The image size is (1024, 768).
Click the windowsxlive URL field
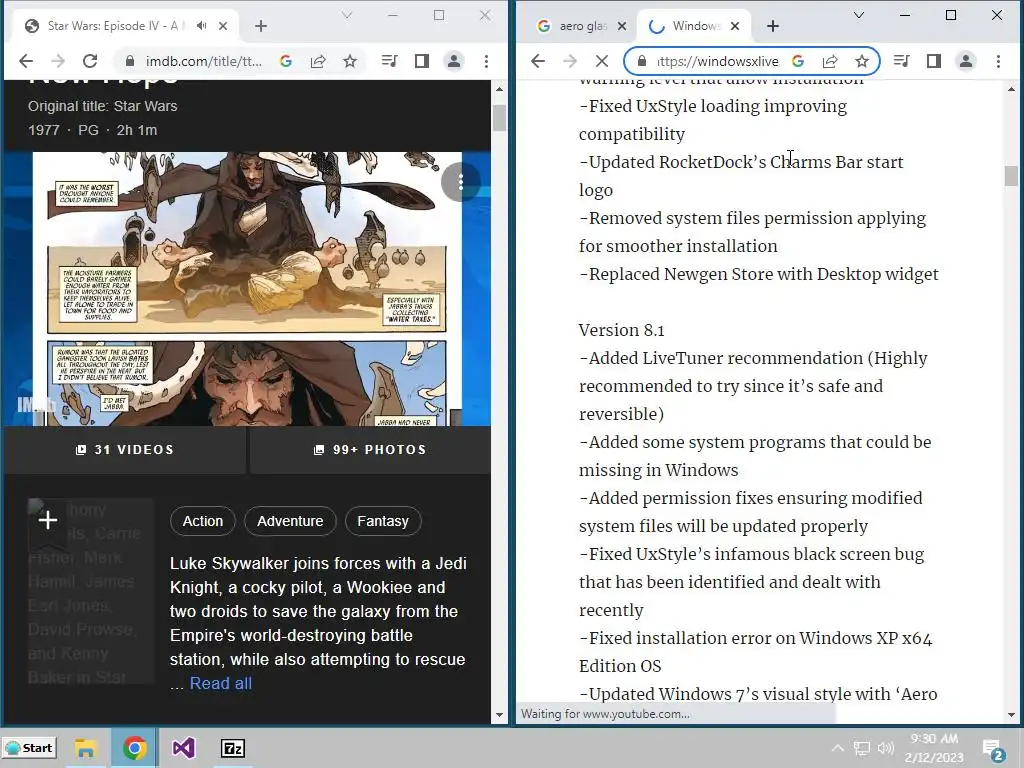(x=717, y=61)
